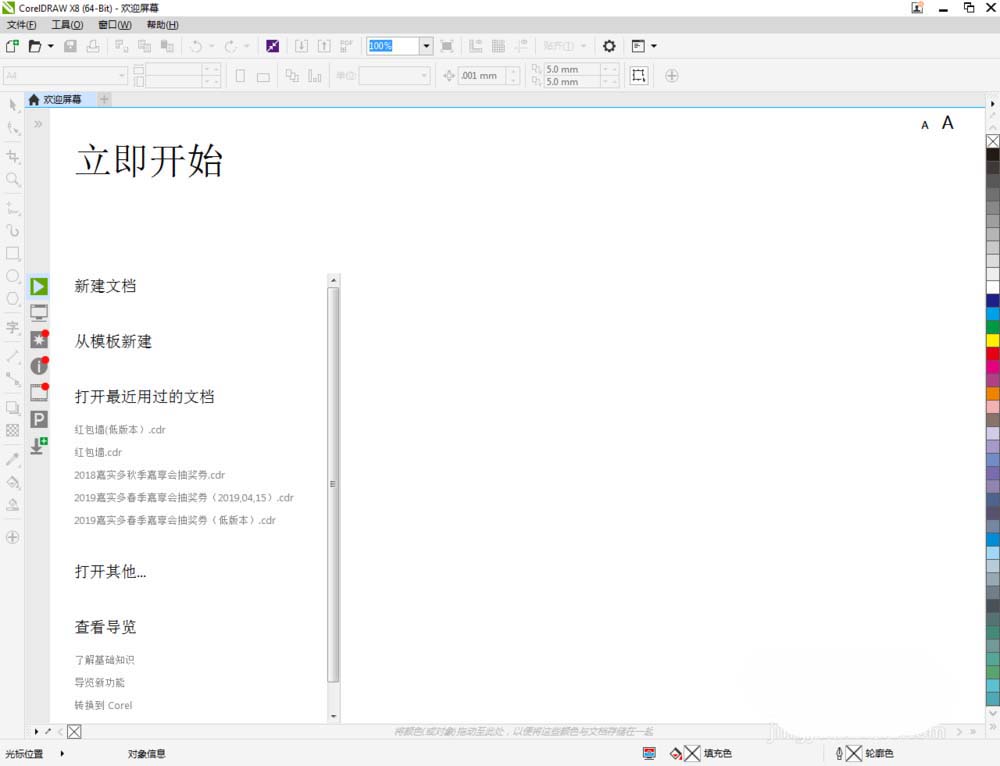Click 转换到 Corel link

coord(103,705)
